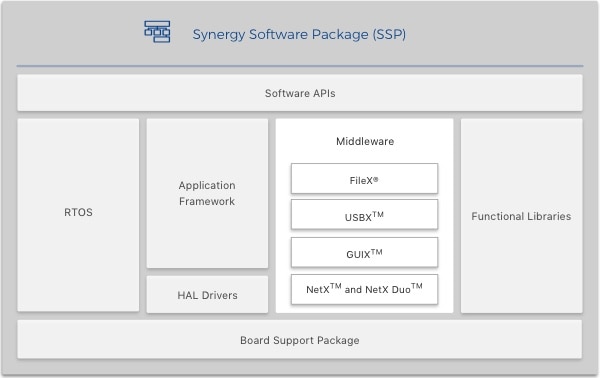Click the Functional Libraries block
Screen dimensions: 600x378
[x=522, y=216]
